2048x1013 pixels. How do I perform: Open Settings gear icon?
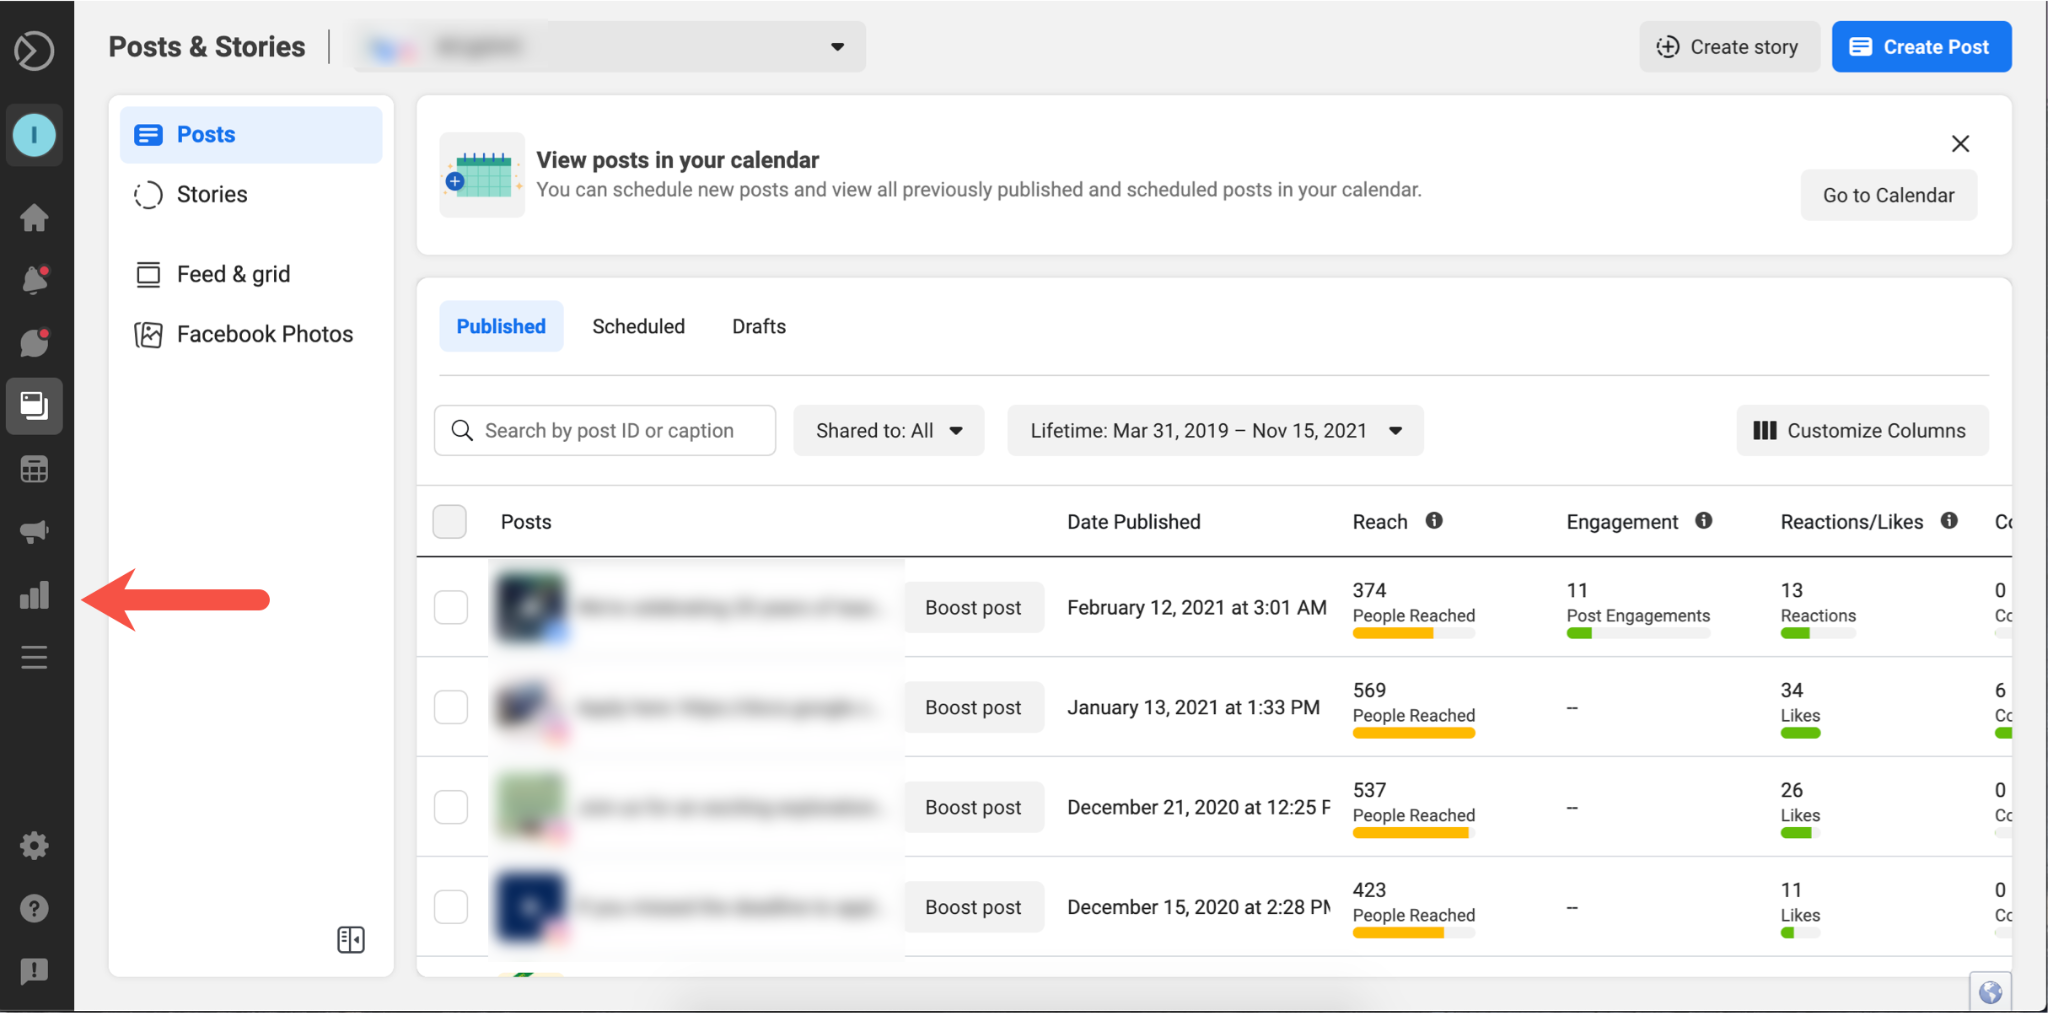click(34, 846)
